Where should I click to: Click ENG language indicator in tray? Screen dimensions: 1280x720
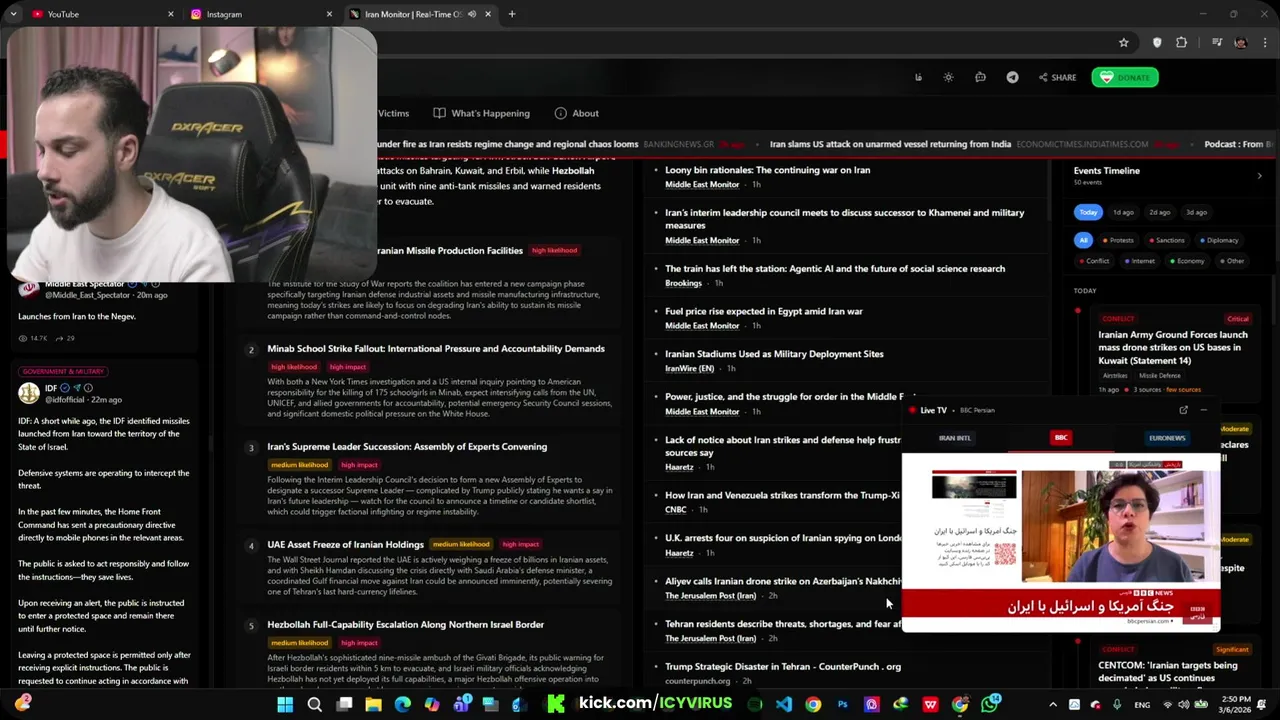click(1142, 704)
